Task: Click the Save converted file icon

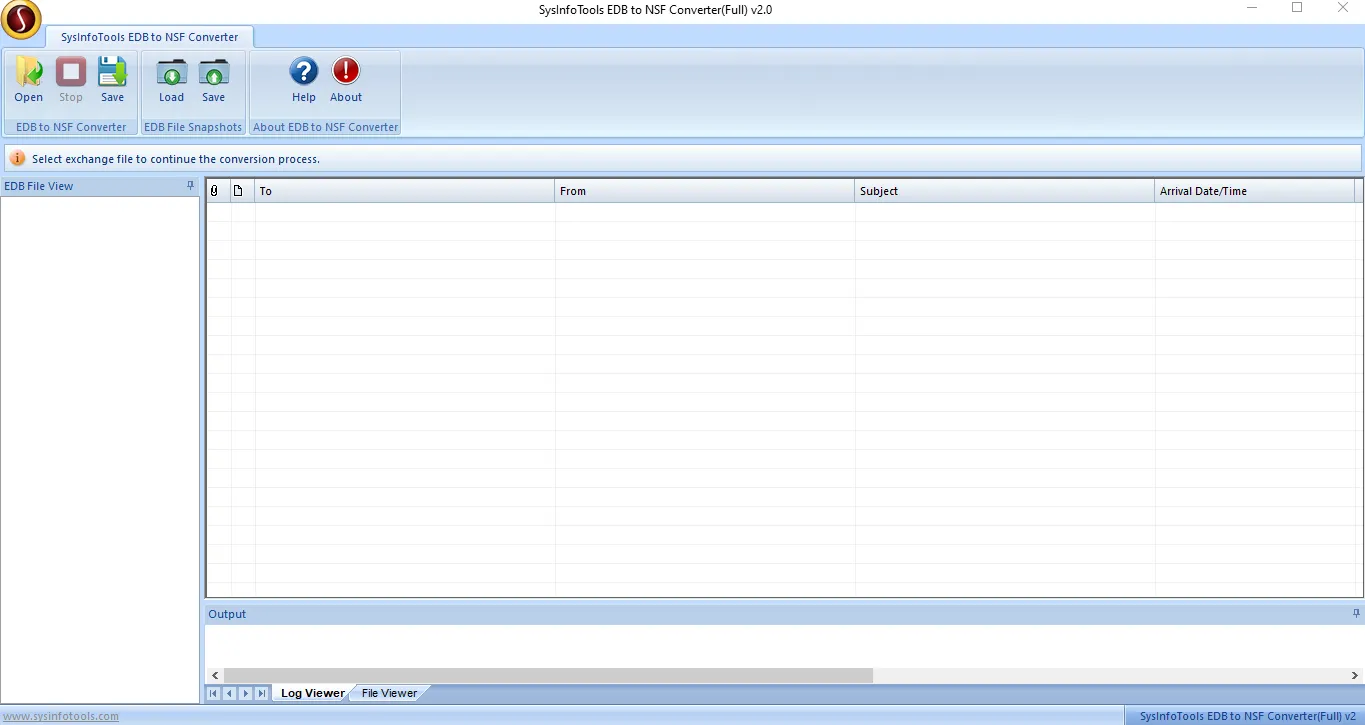Action: click(113, 74)
